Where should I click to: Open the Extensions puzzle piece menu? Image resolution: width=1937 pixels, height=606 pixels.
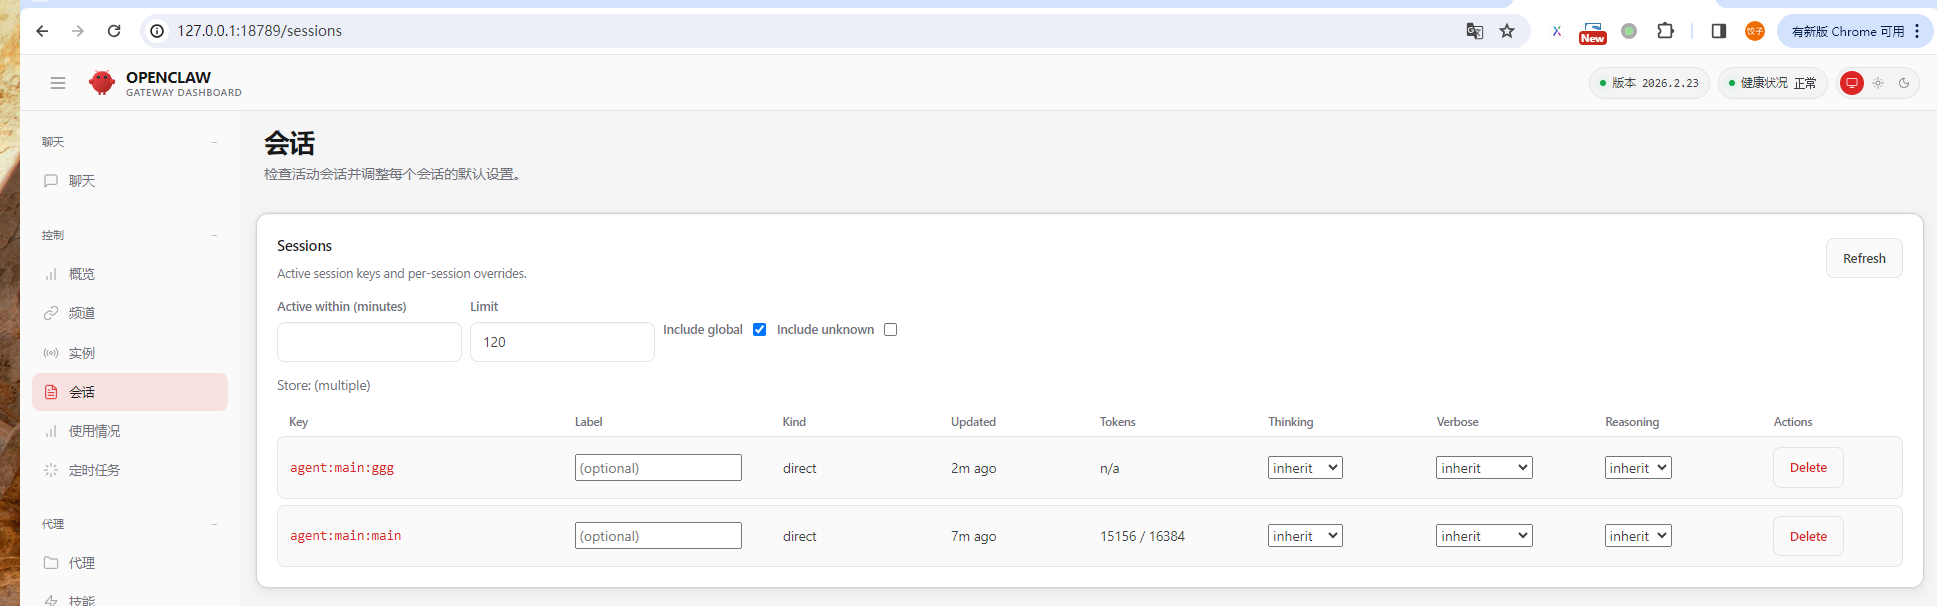[x=1665, y=31]
